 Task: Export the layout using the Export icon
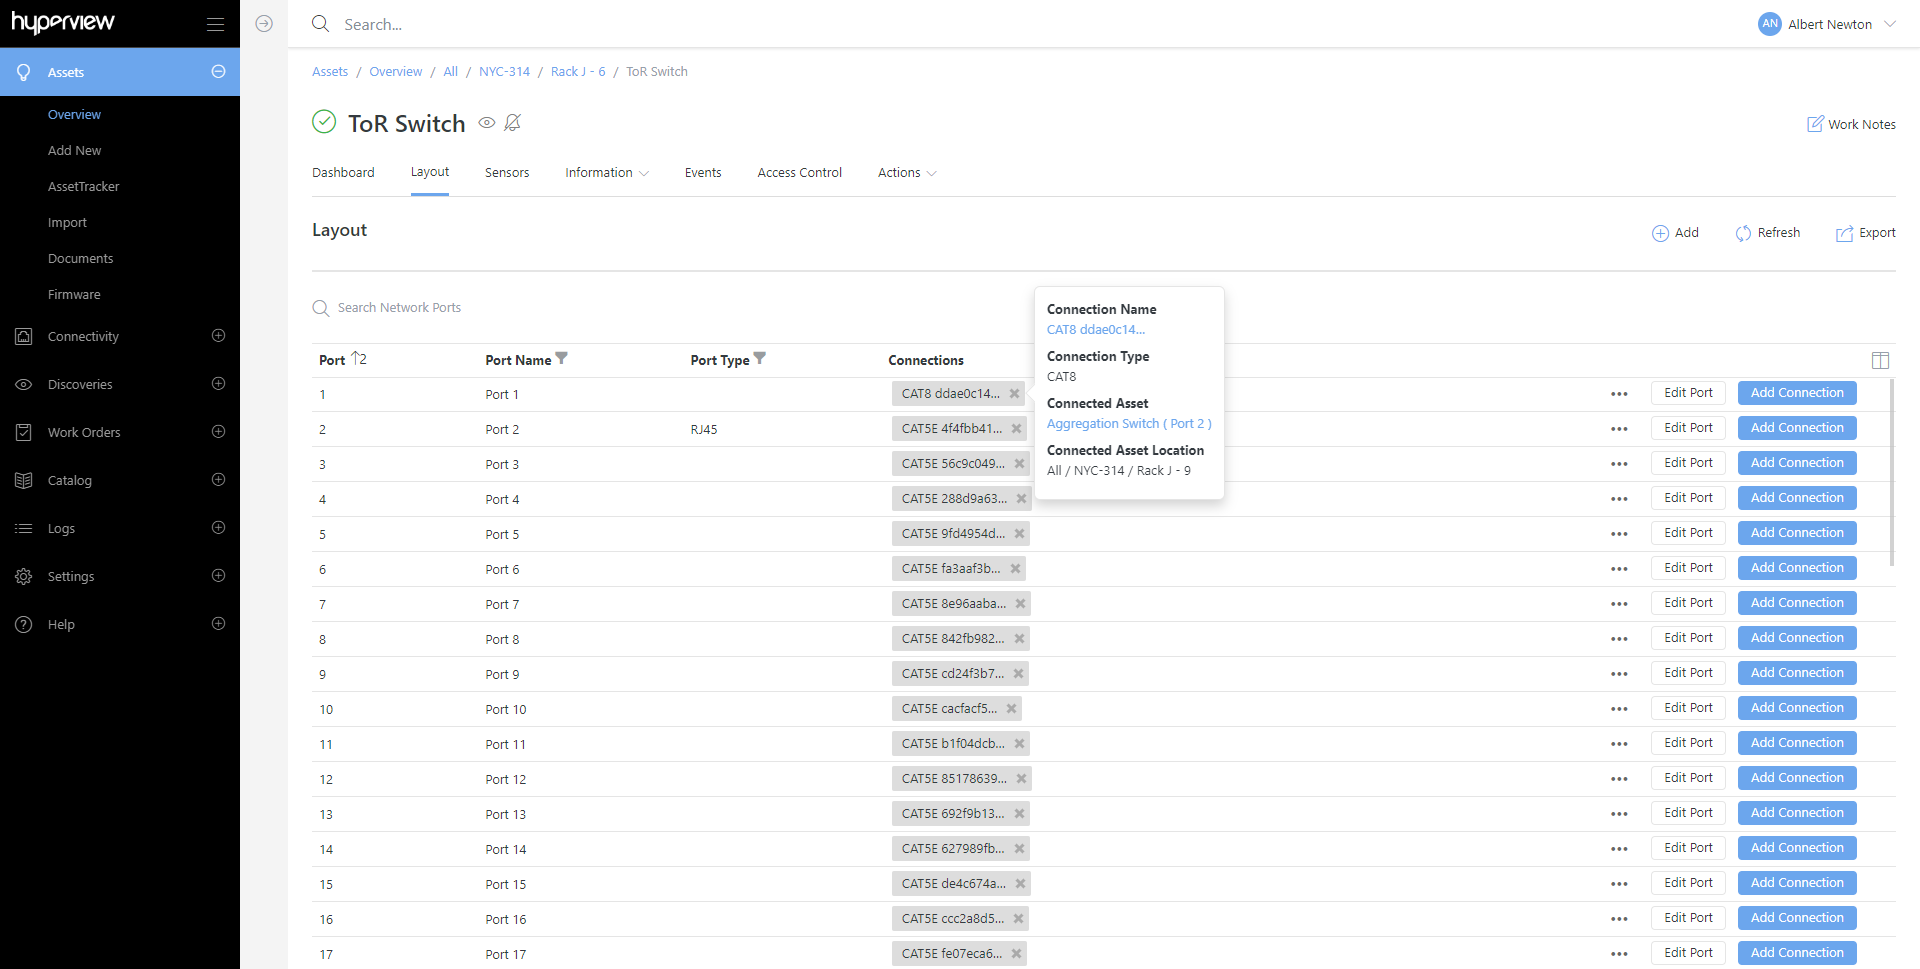point(1844,233)
